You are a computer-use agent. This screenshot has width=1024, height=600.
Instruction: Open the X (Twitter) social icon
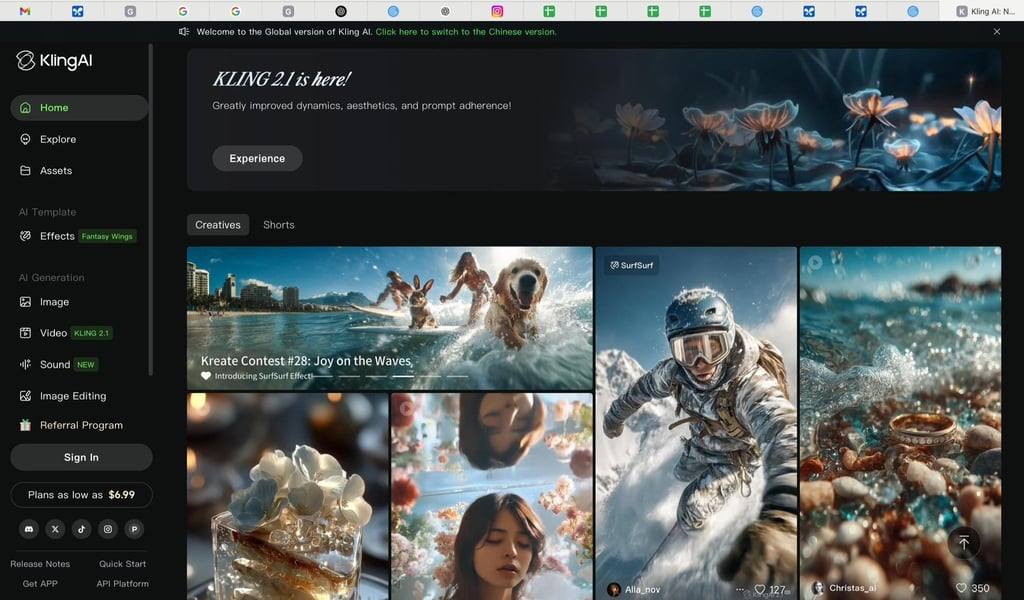55,529
